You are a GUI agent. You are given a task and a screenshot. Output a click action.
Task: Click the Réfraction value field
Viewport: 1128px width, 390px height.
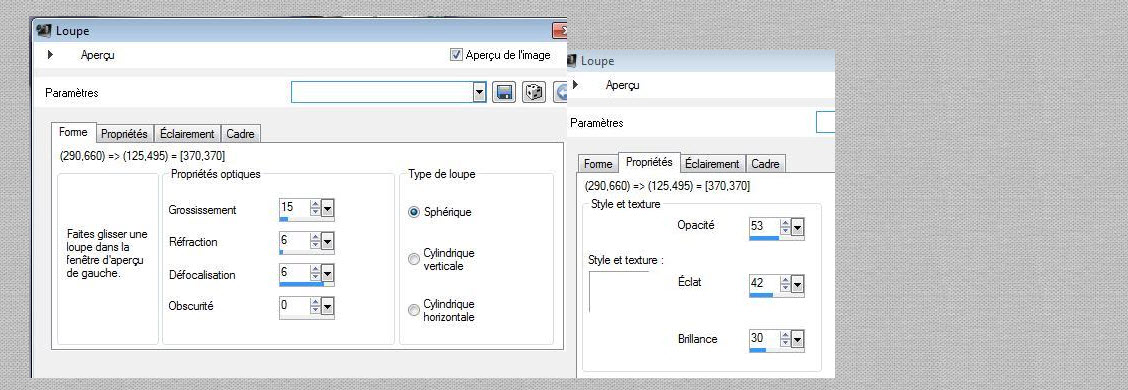(294, 241)
